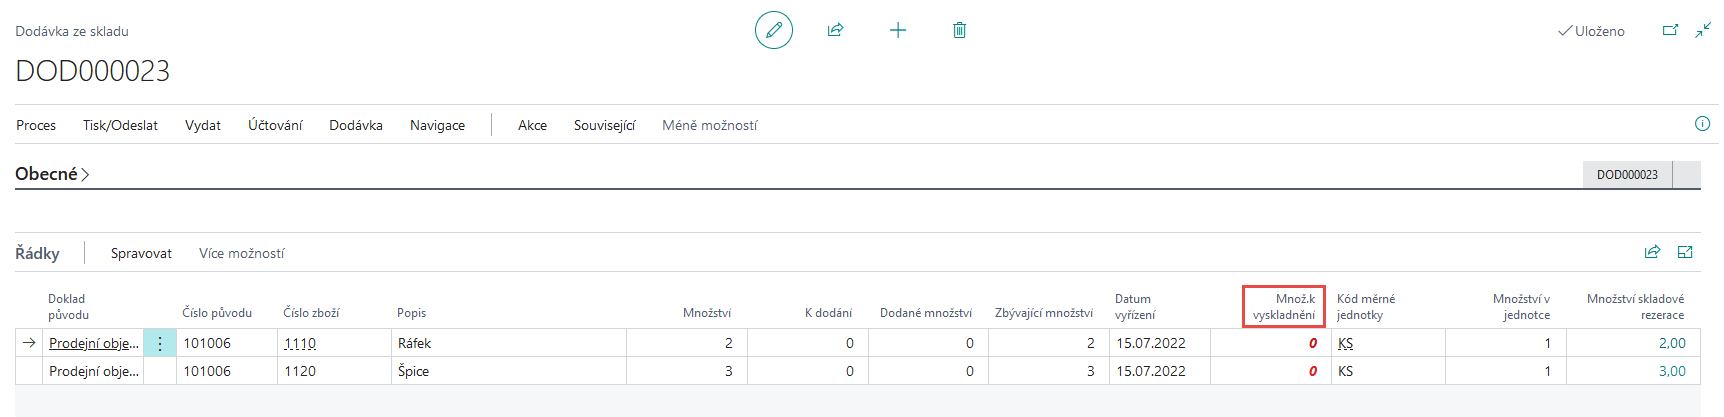Image resolution: width=1724 pixels, height=417 pixels.
Task: Open row options three-dot menu
Action: [159, 343]
